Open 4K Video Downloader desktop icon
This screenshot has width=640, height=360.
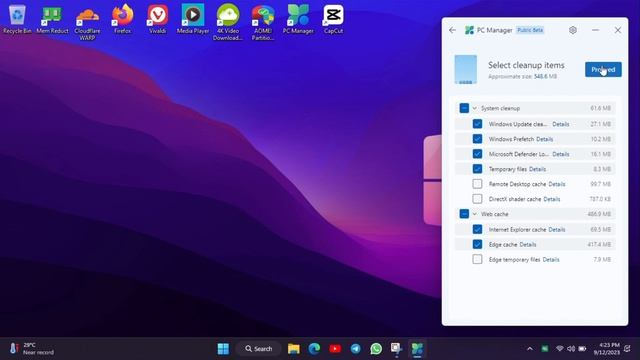click(228, 22)
